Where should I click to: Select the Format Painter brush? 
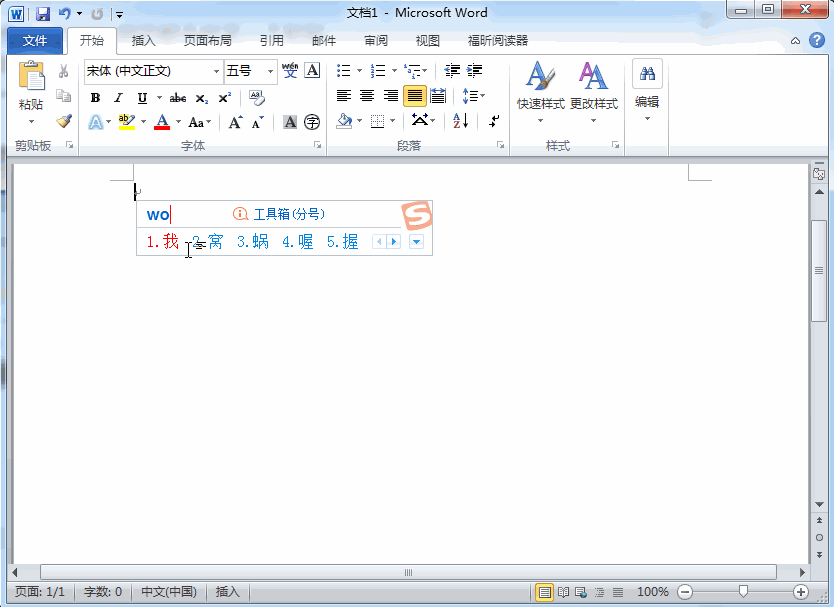[64, 121]
